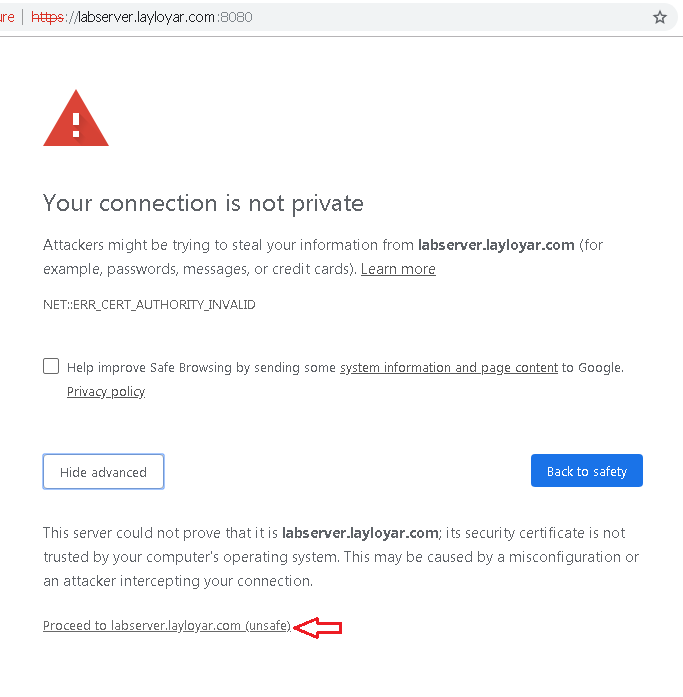Proceed to labserver.layloyar.com (unsafe)

click(167, 625)
